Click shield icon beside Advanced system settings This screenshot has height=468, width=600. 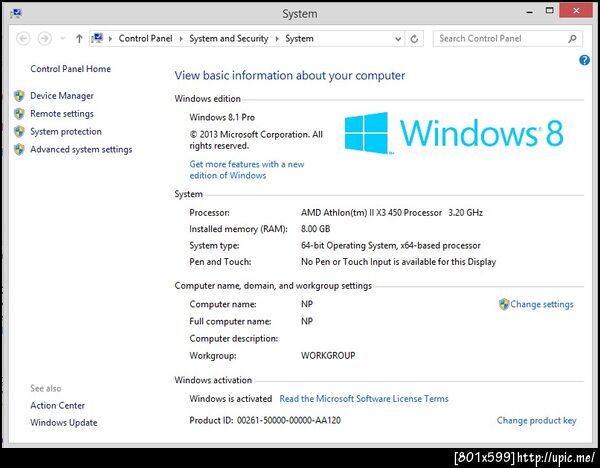click(19, 150)
